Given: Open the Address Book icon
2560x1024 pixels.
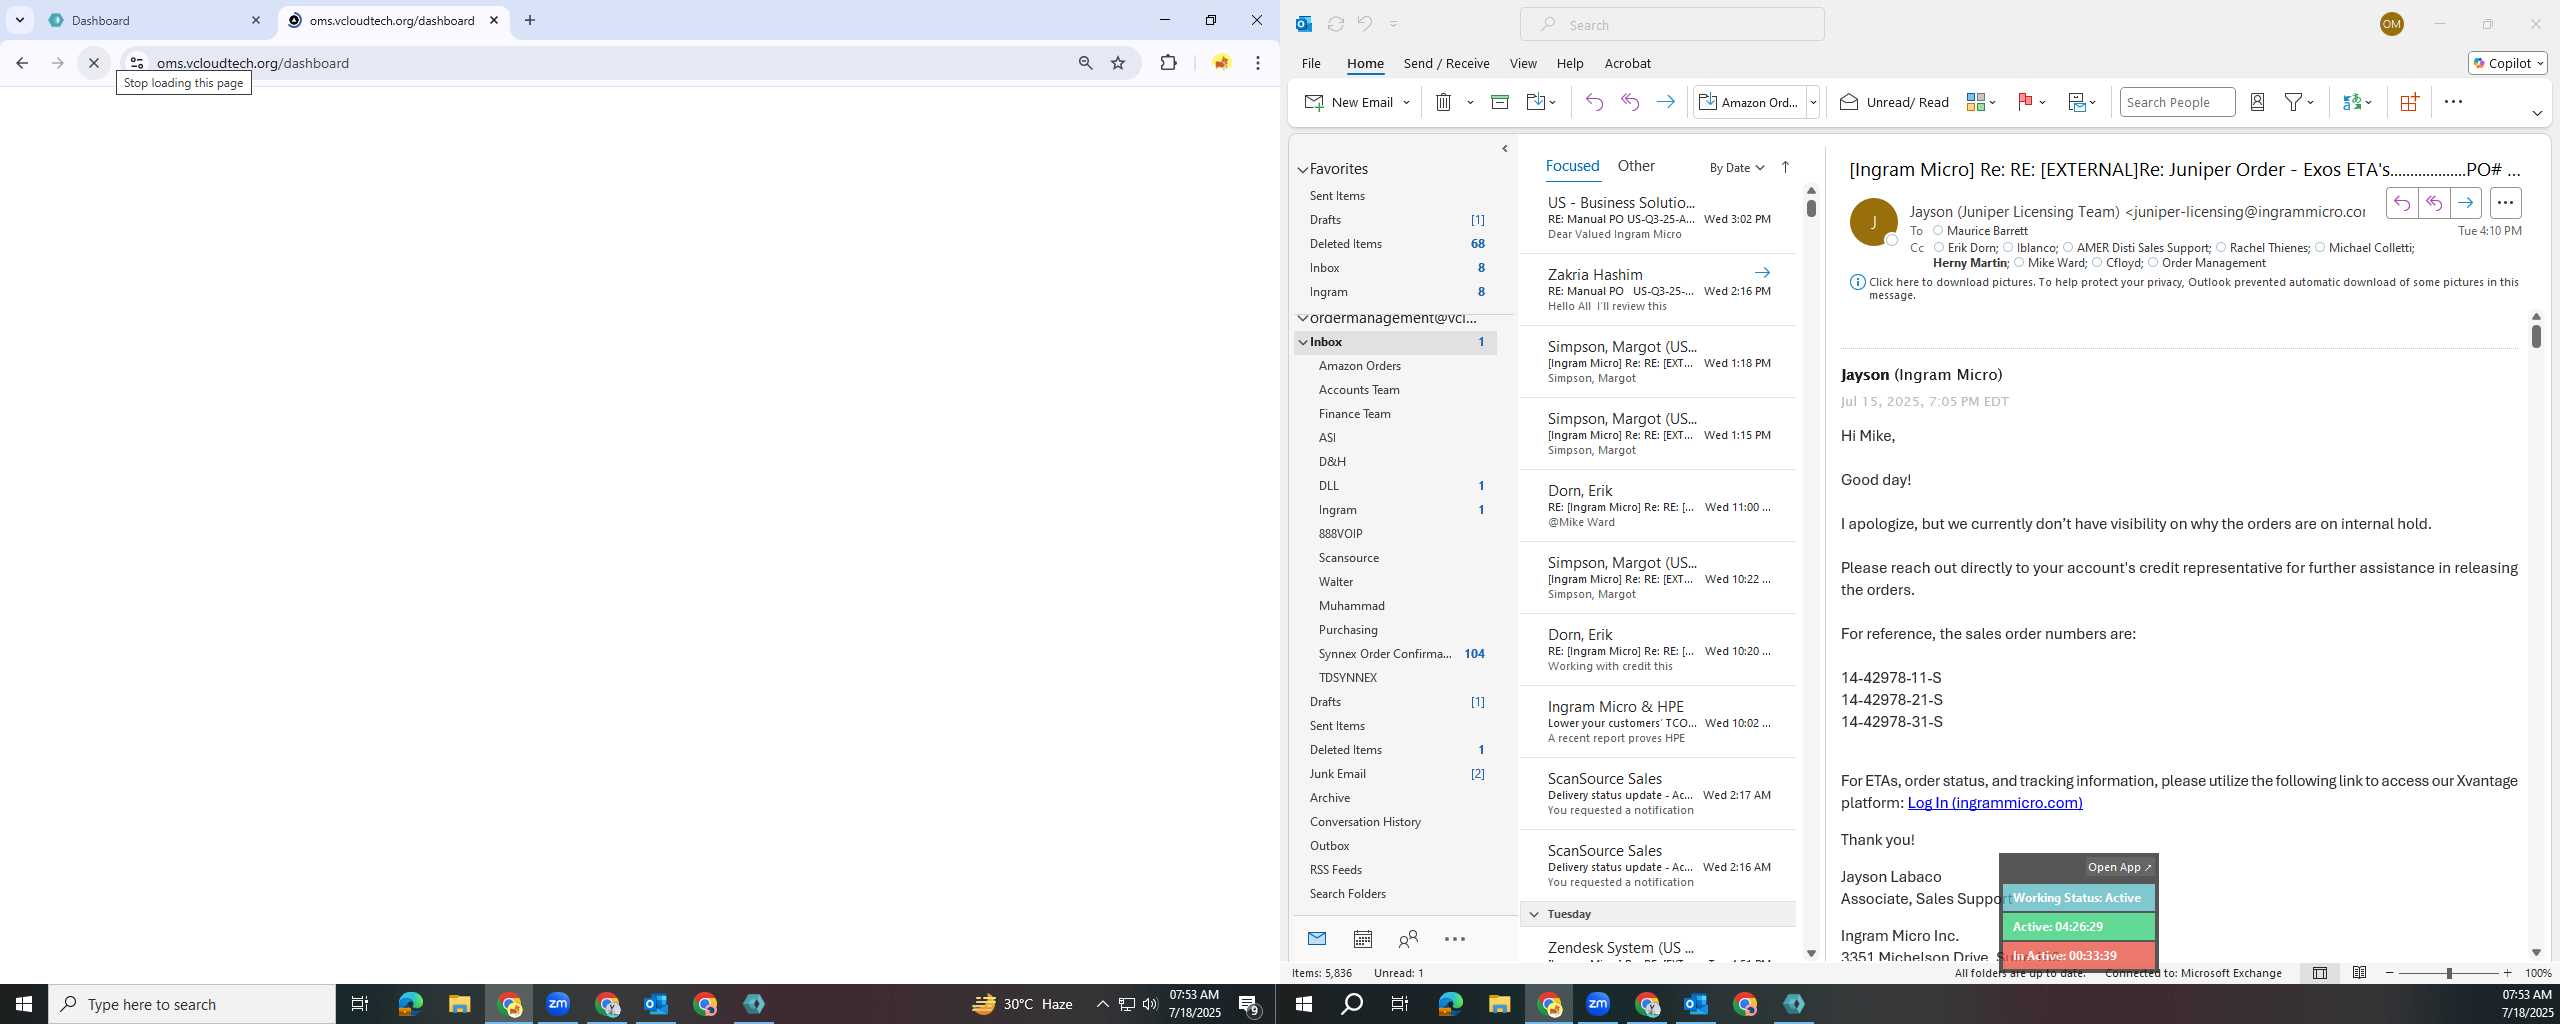Looking at the screenshot, I should pyautogui.click(x=2257, y=102).
